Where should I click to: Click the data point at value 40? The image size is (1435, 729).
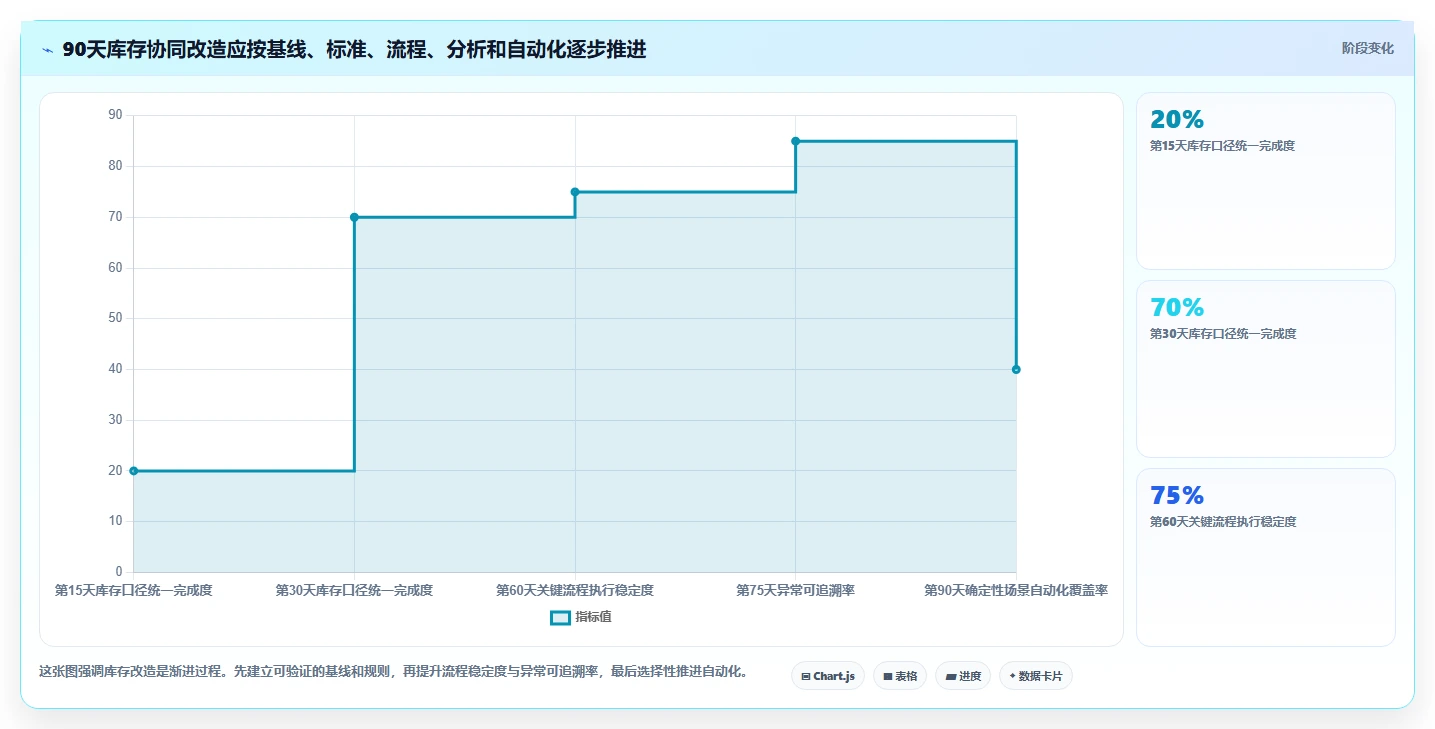(1016, 369)
